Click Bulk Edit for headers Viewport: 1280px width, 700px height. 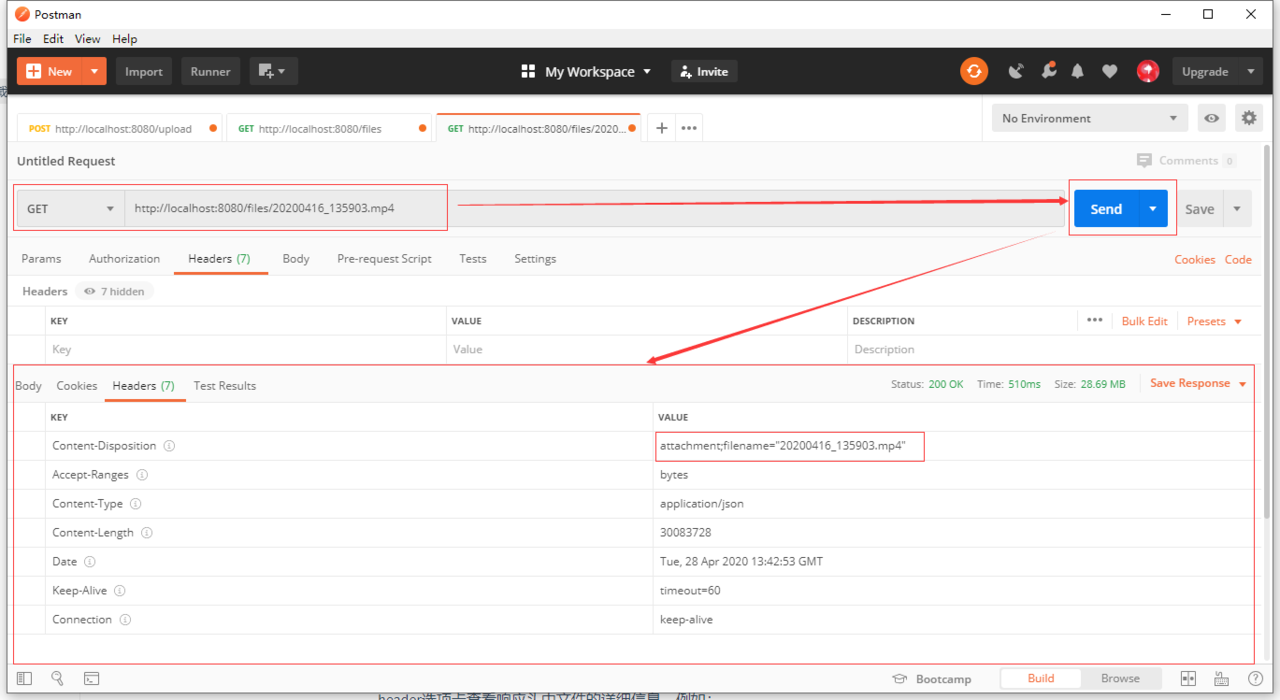tap(1145, 321)
